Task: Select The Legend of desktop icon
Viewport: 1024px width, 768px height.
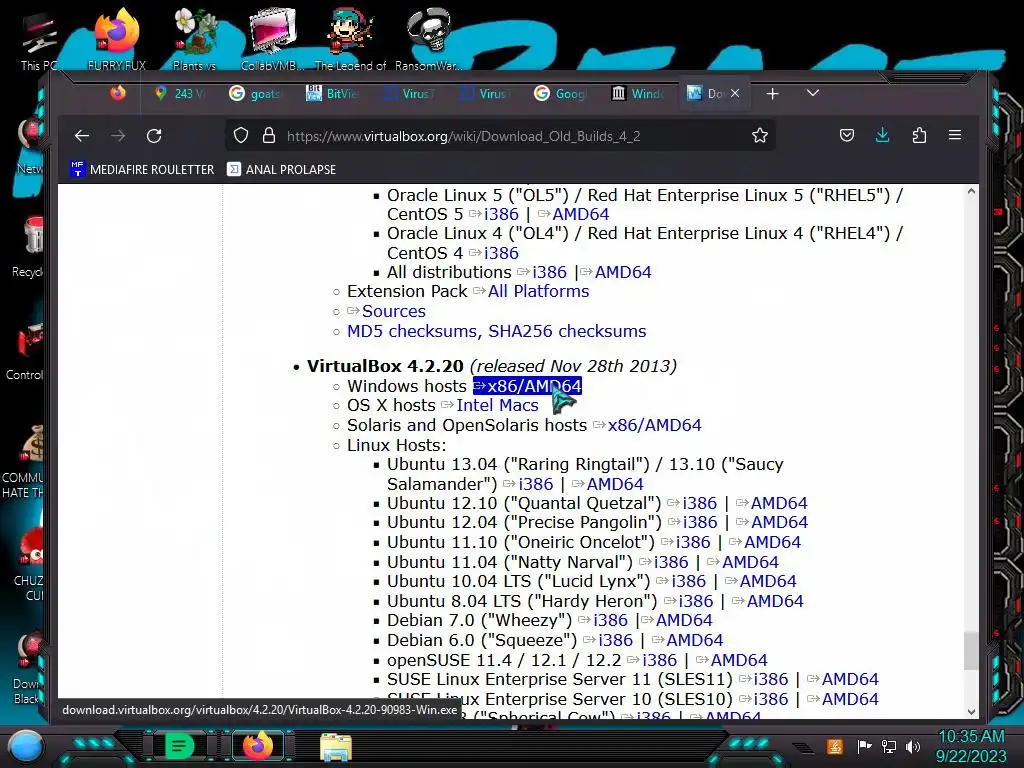Action: [x=351, y=39]
